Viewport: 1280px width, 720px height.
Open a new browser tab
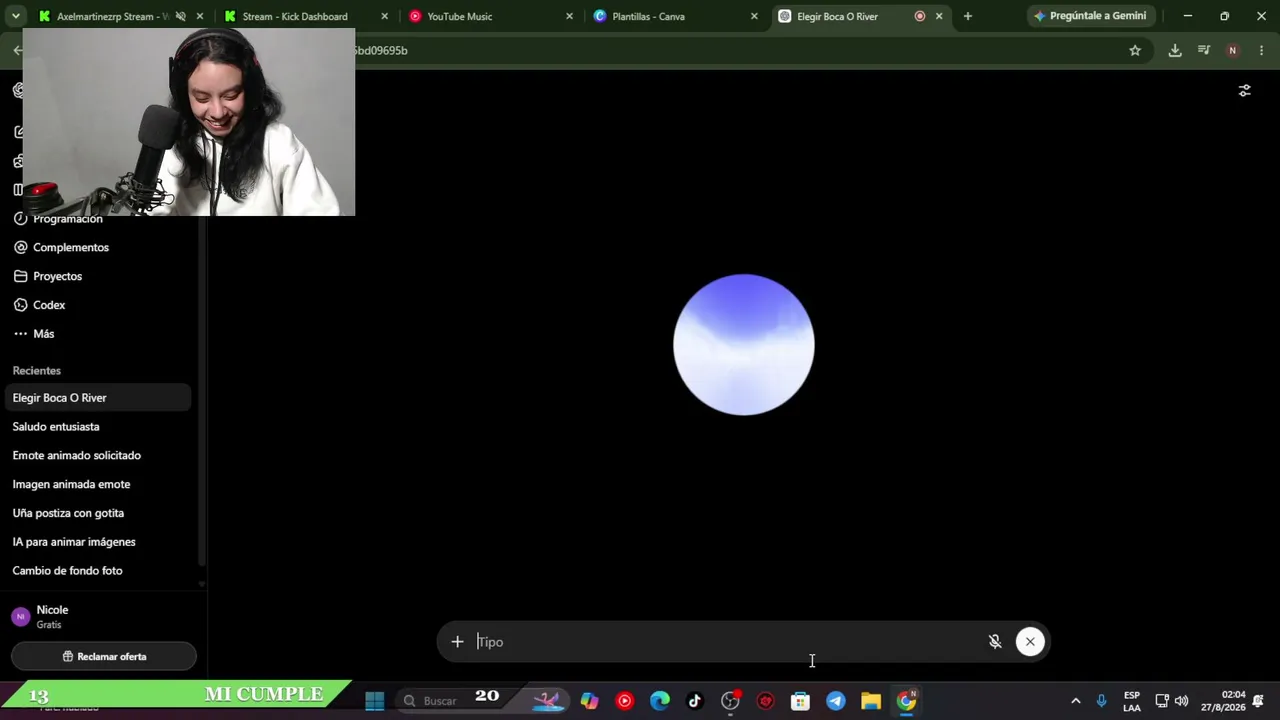[x=967, y=16]
